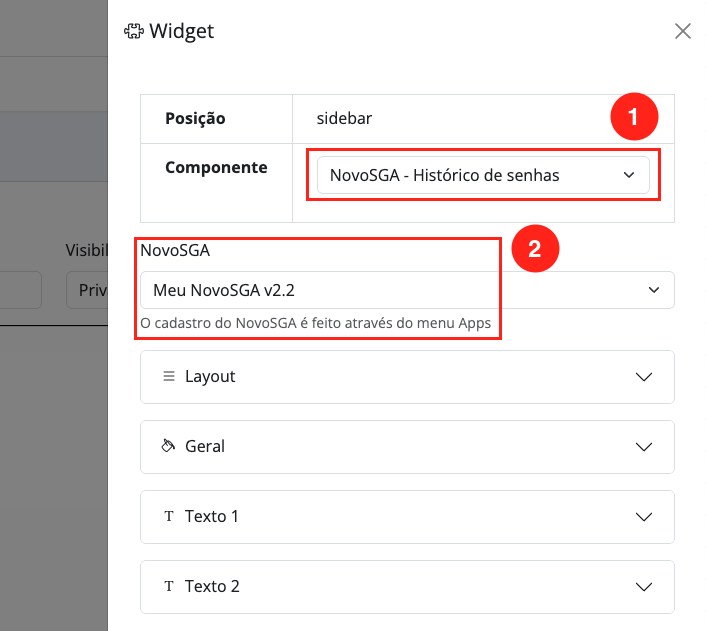Screen dimensions: 707x631
Task: Open the Componente dropdown
Action: 483,175
